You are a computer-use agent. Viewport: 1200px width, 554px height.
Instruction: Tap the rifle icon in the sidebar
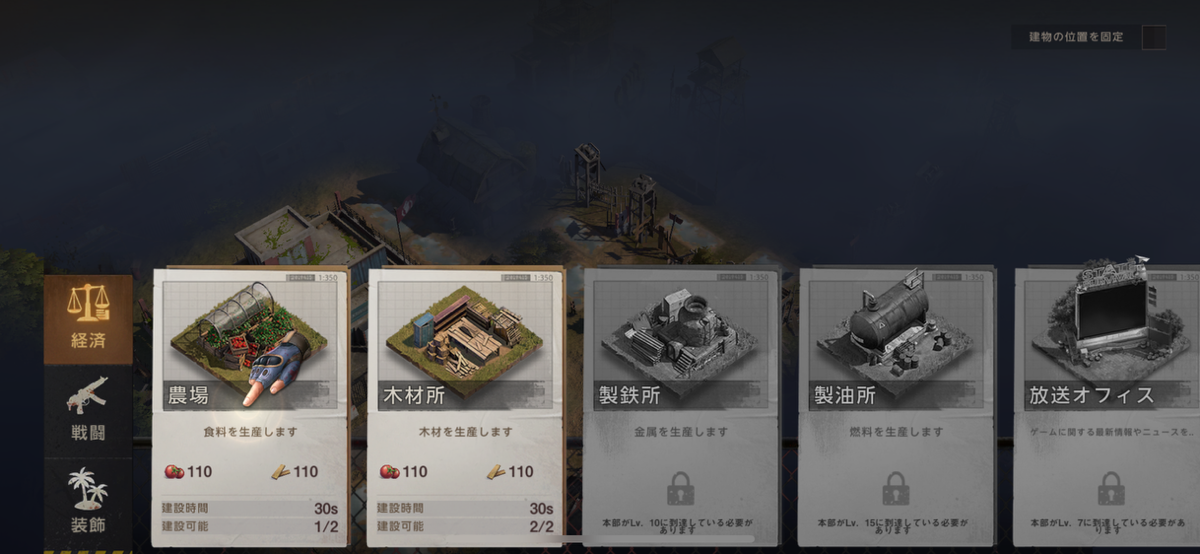click(x=87, y=395)
